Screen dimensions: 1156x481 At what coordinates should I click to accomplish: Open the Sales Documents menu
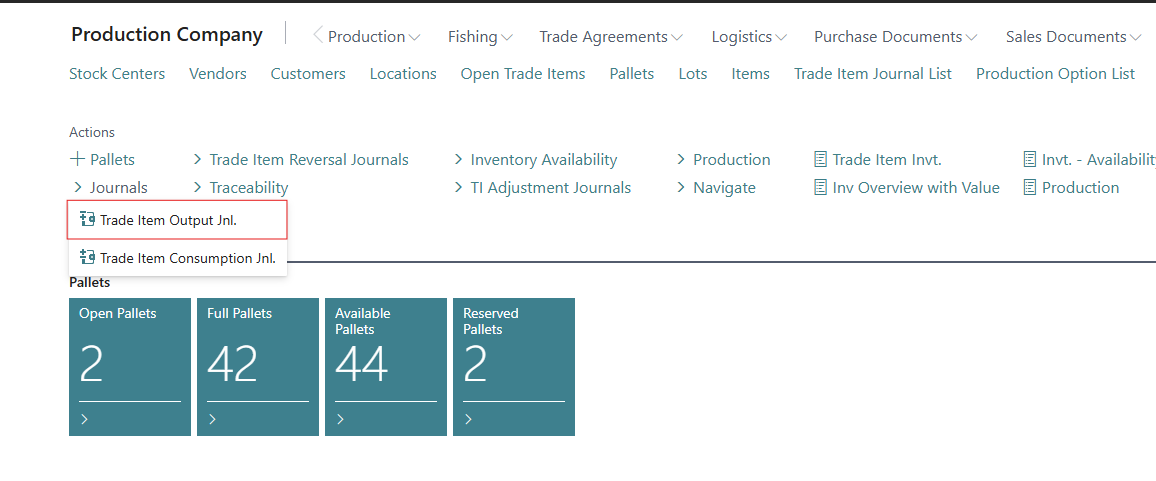pyautogui.click(x=1073, y=37)
